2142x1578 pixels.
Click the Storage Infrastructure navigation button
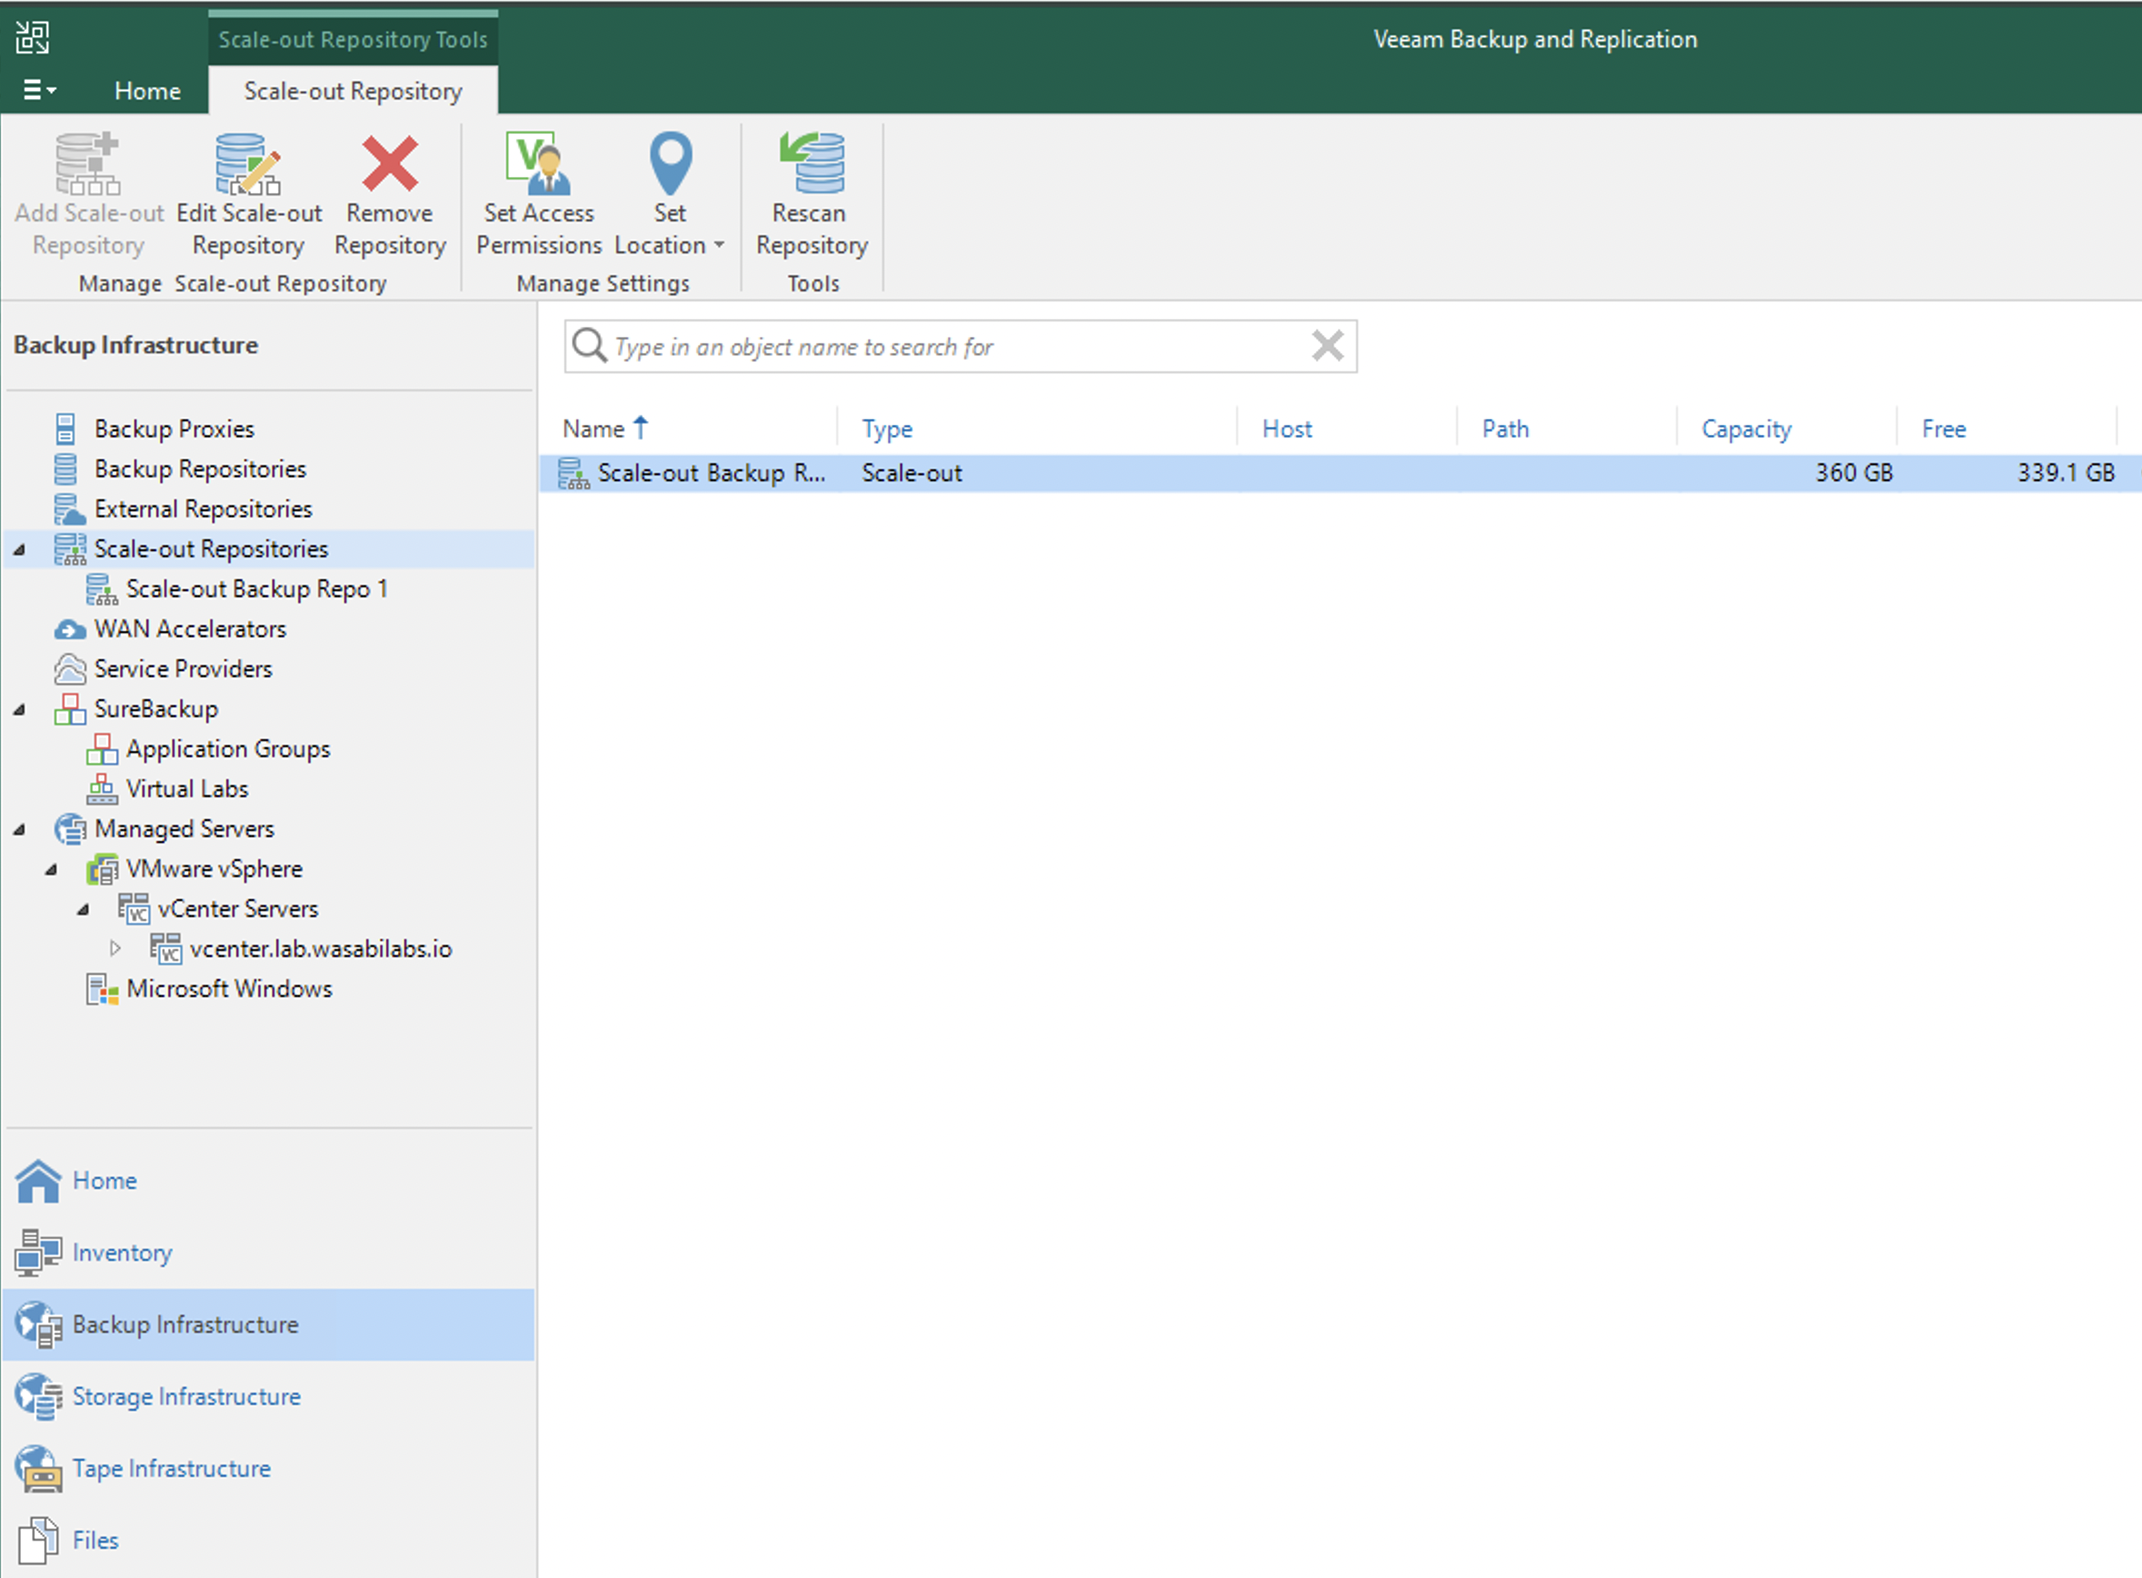click(x=186, y=1397)
